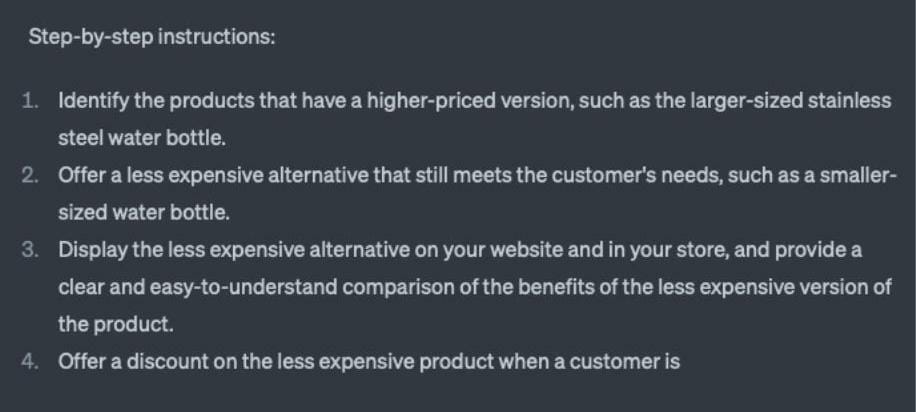Viewport: 916px width, 412px height.
Task: Click the 'Step-by-step instructions:' heading
Action: click(152, 37)
